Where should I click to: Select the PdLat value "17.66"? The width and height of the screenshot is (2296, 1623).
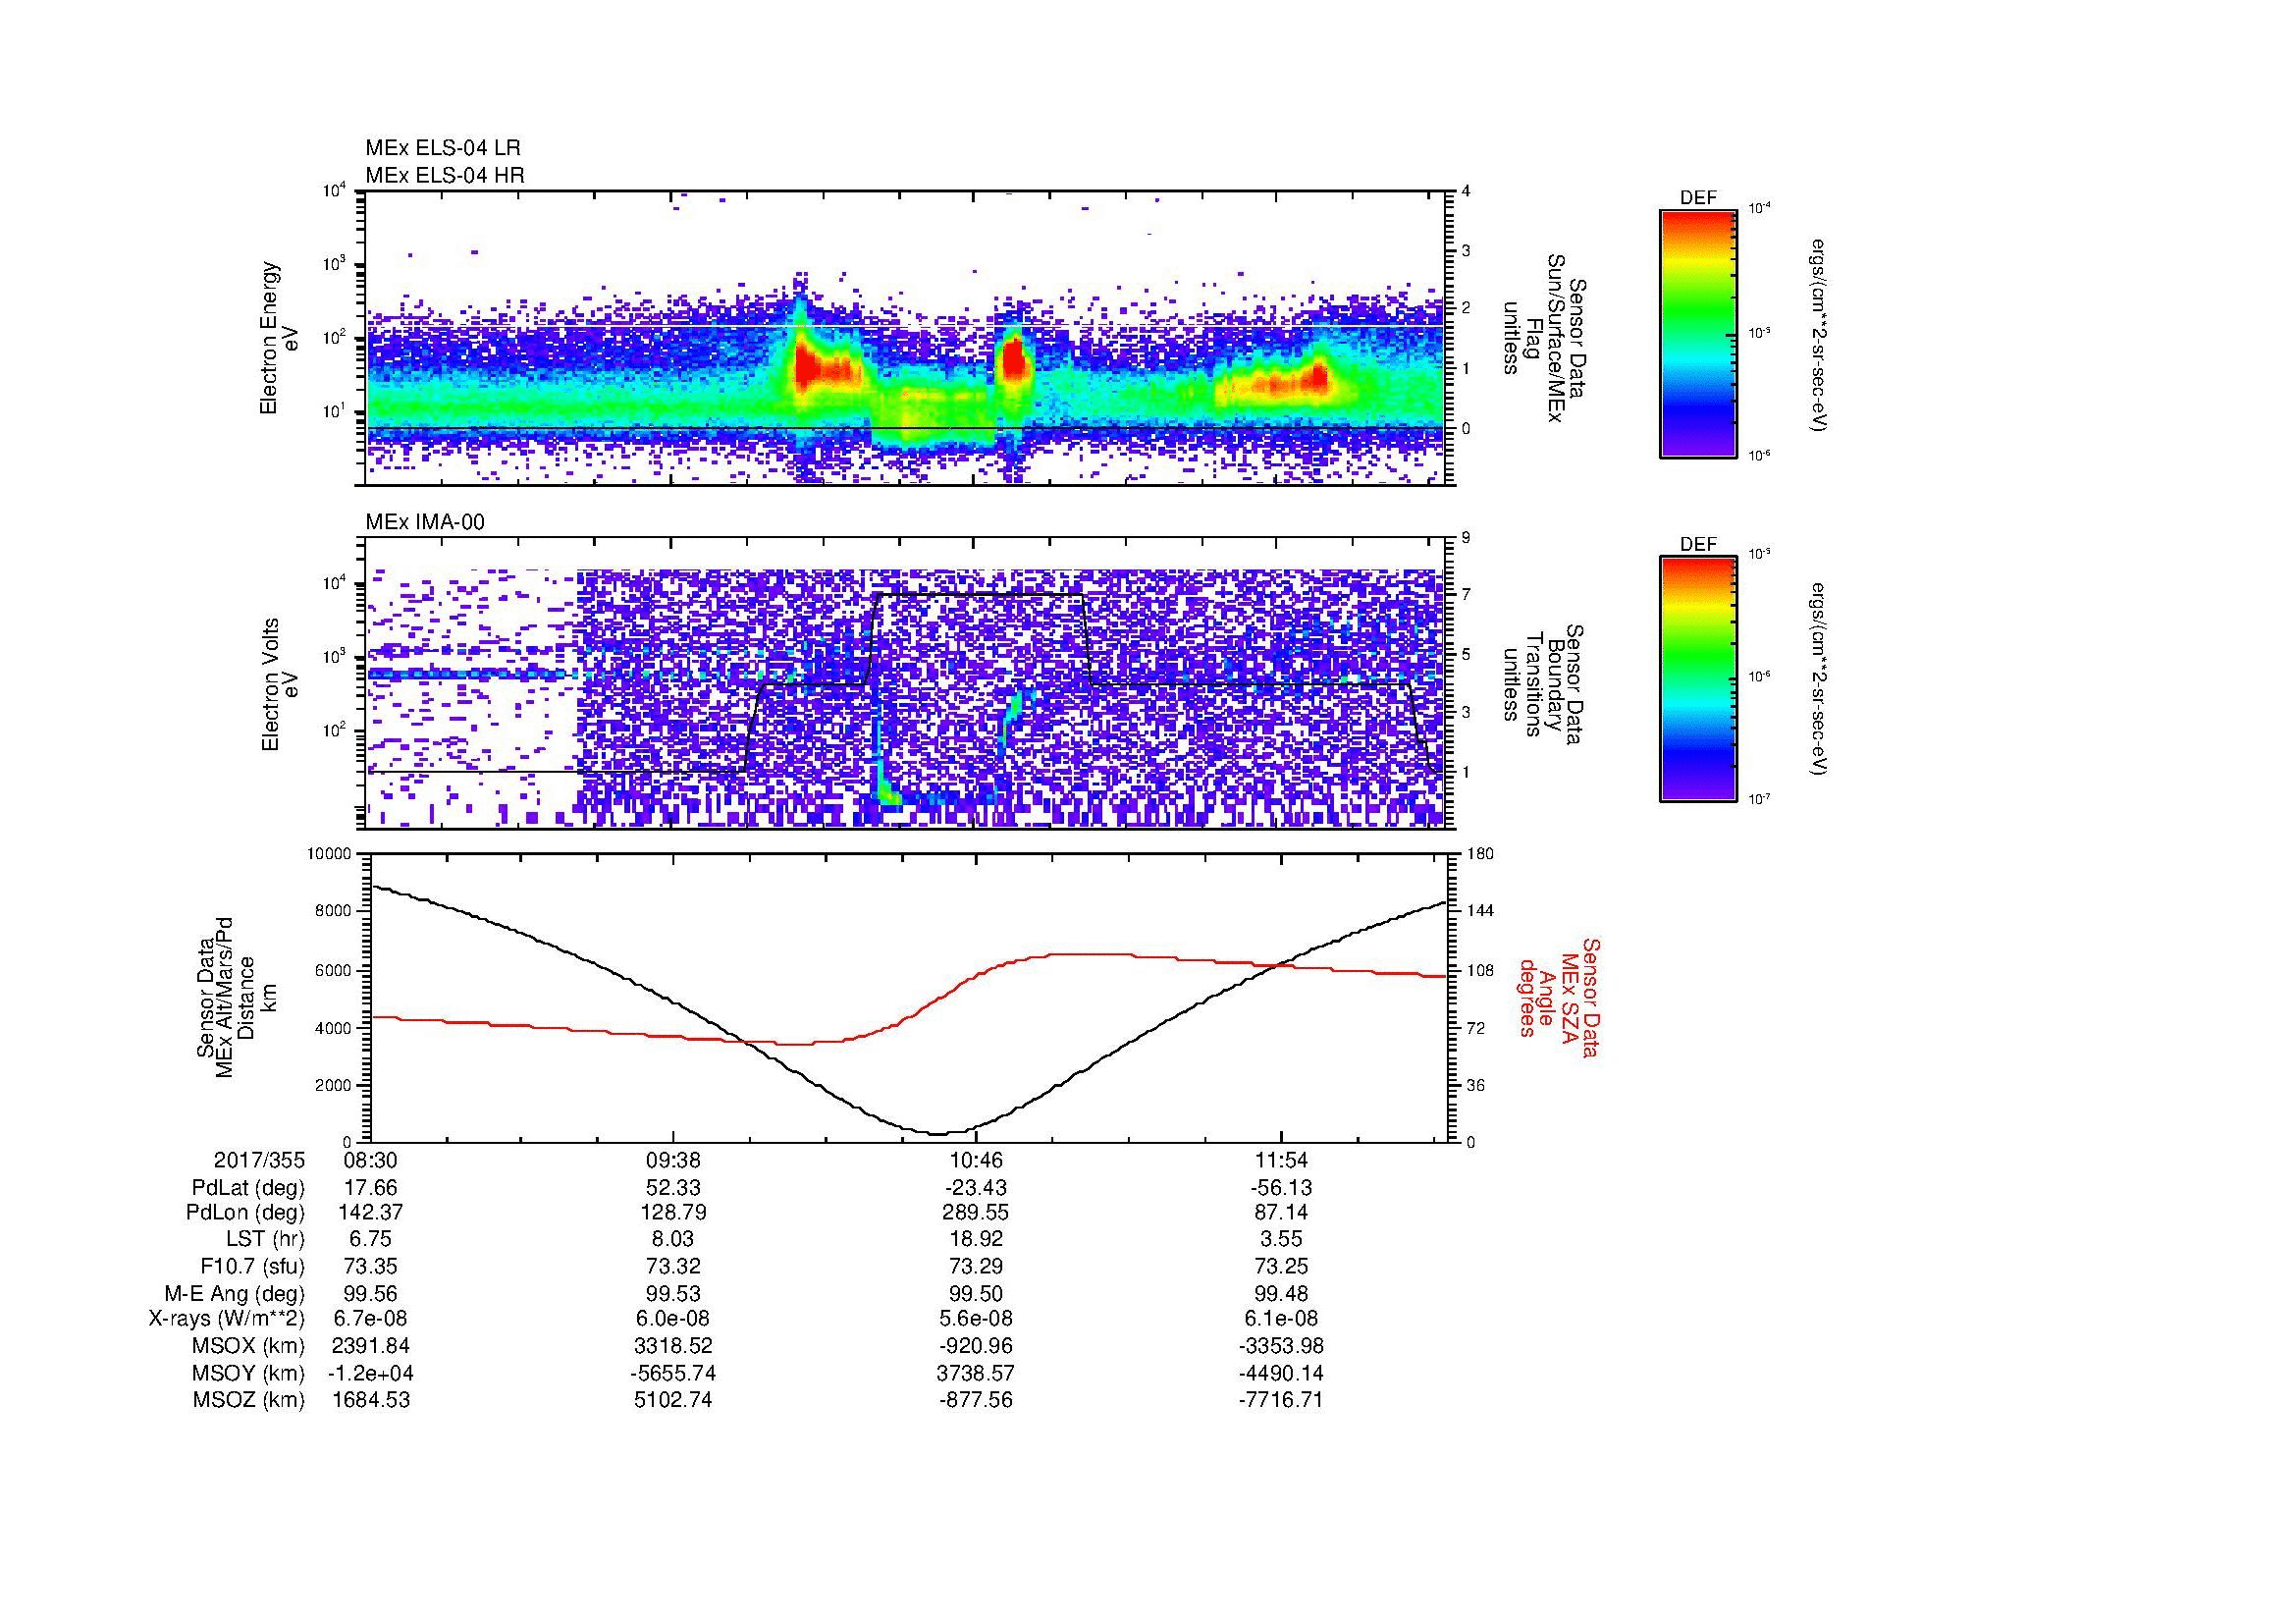point(371,1188)
